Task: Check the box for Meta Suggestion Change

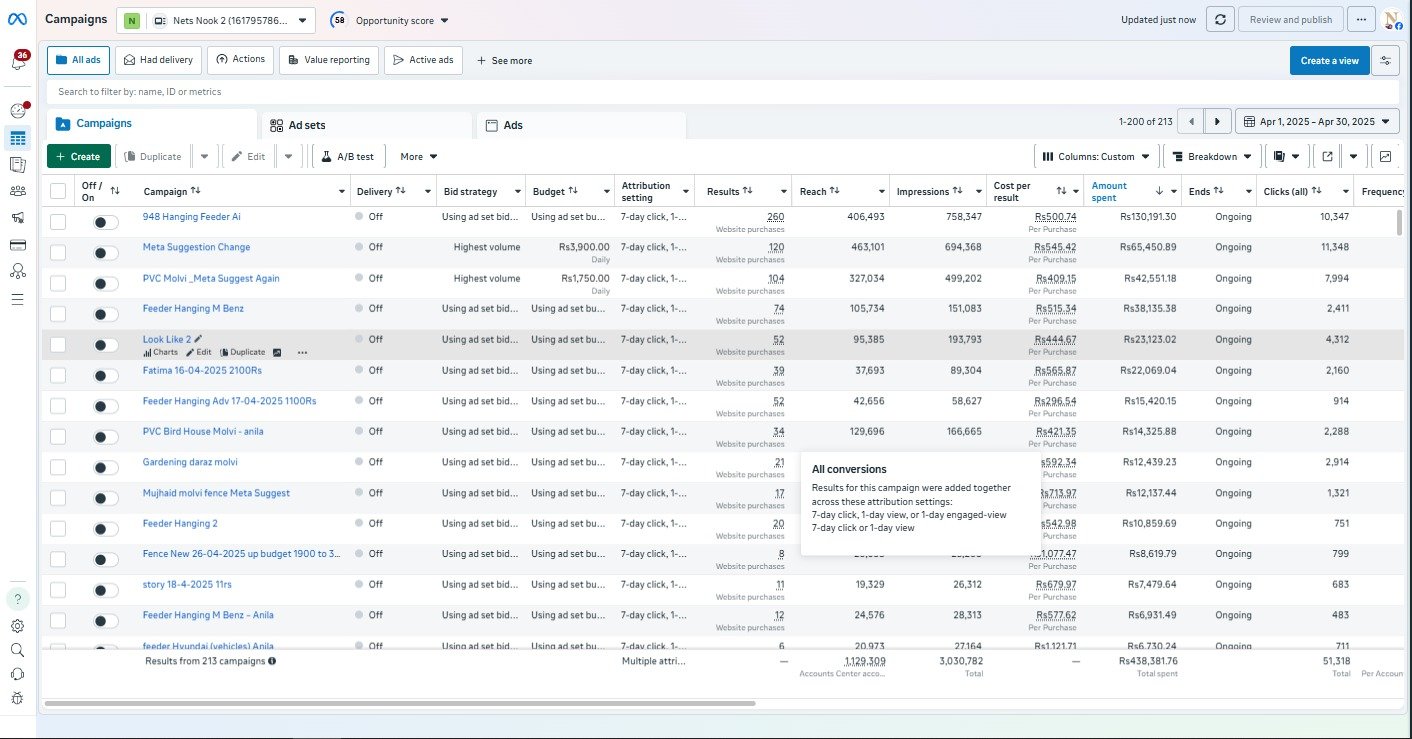Action: click(58, 253)
